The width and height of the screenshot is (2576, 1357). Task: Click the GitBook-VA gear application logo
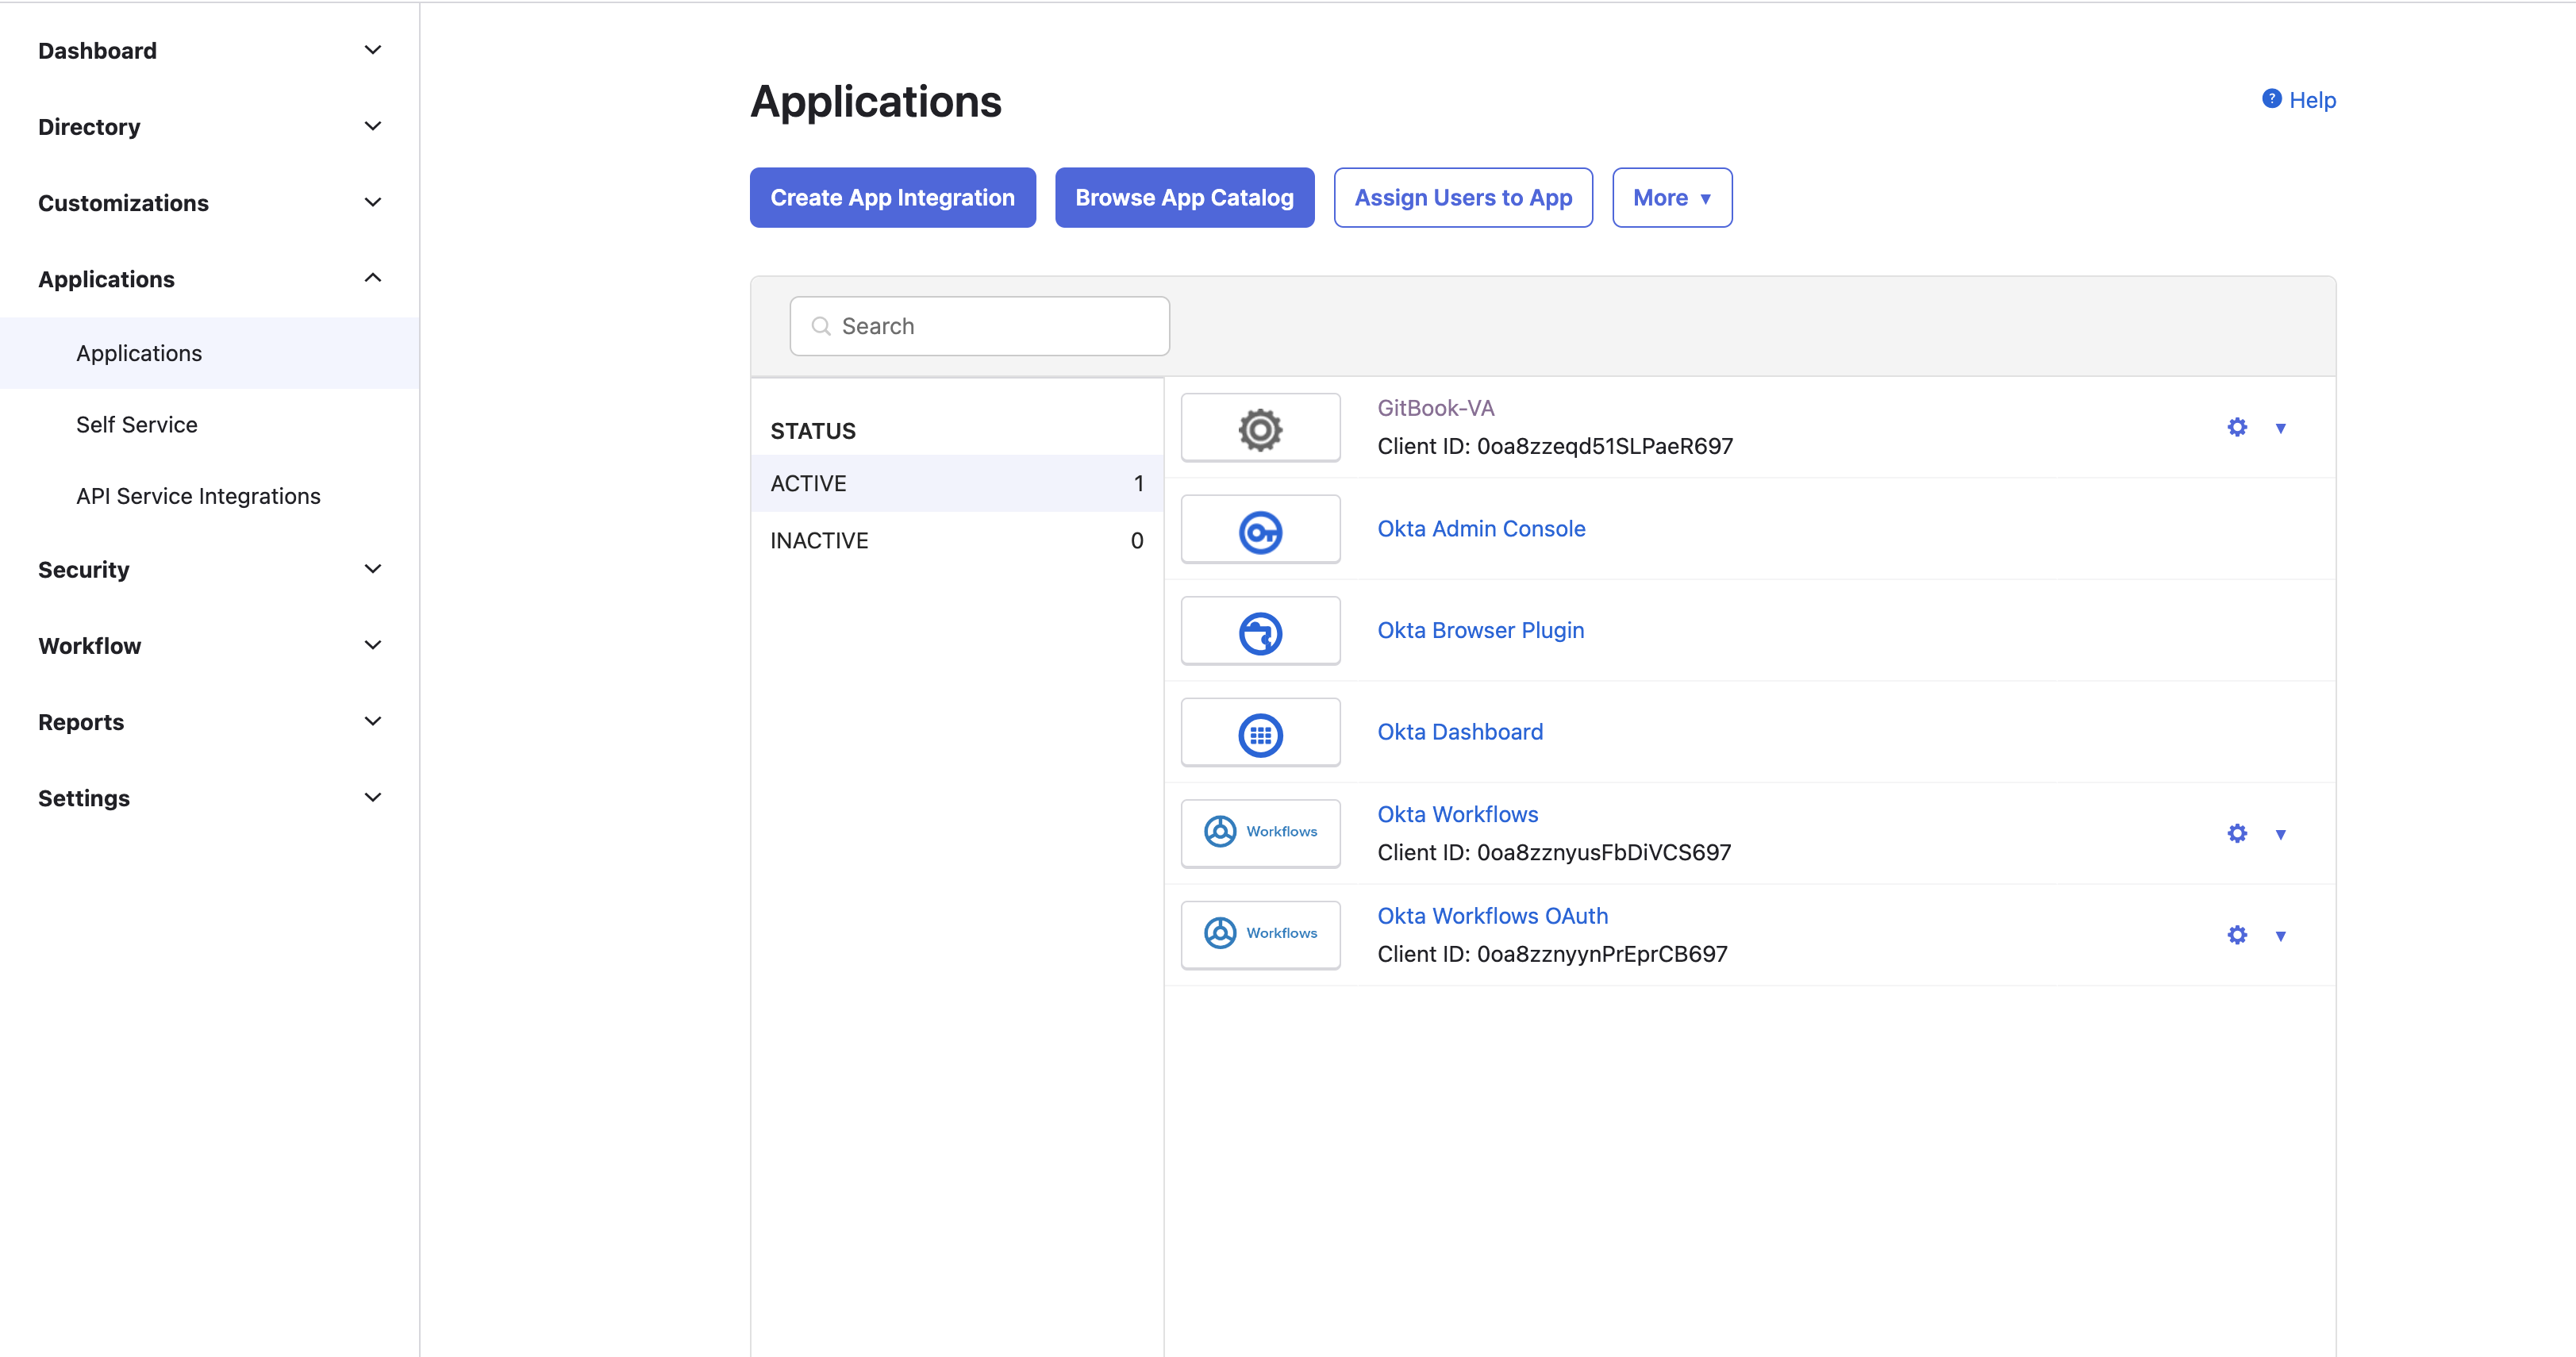point(1260,427)
